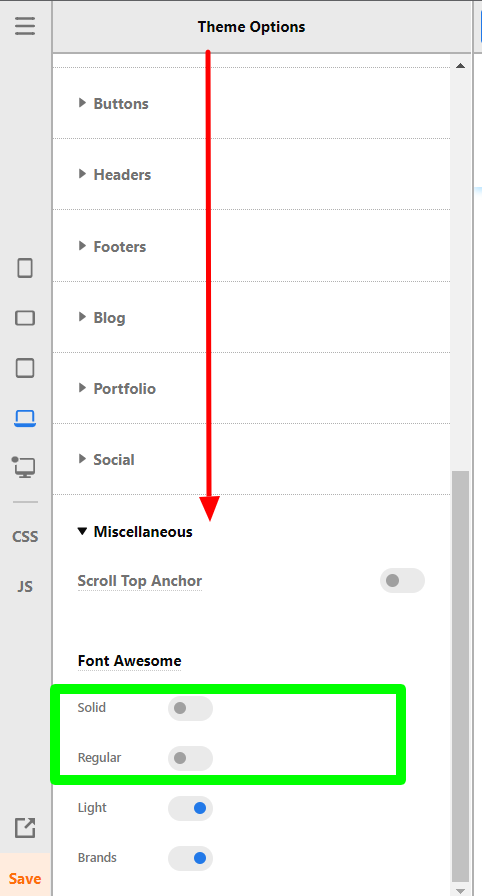Turn on Font Awesome Regular toggle
482x896 pixels.
point(190,758)
